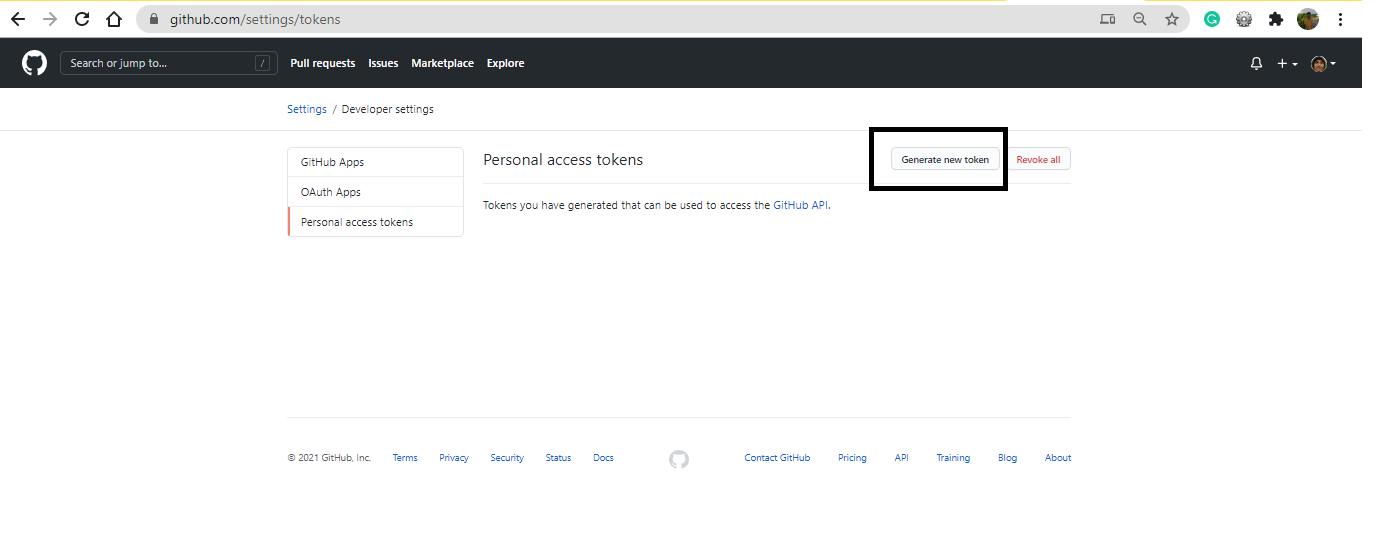This screenshot has width=1400, height=560.
Task: Follow the GitHub API link
Action: coord(800,205)
